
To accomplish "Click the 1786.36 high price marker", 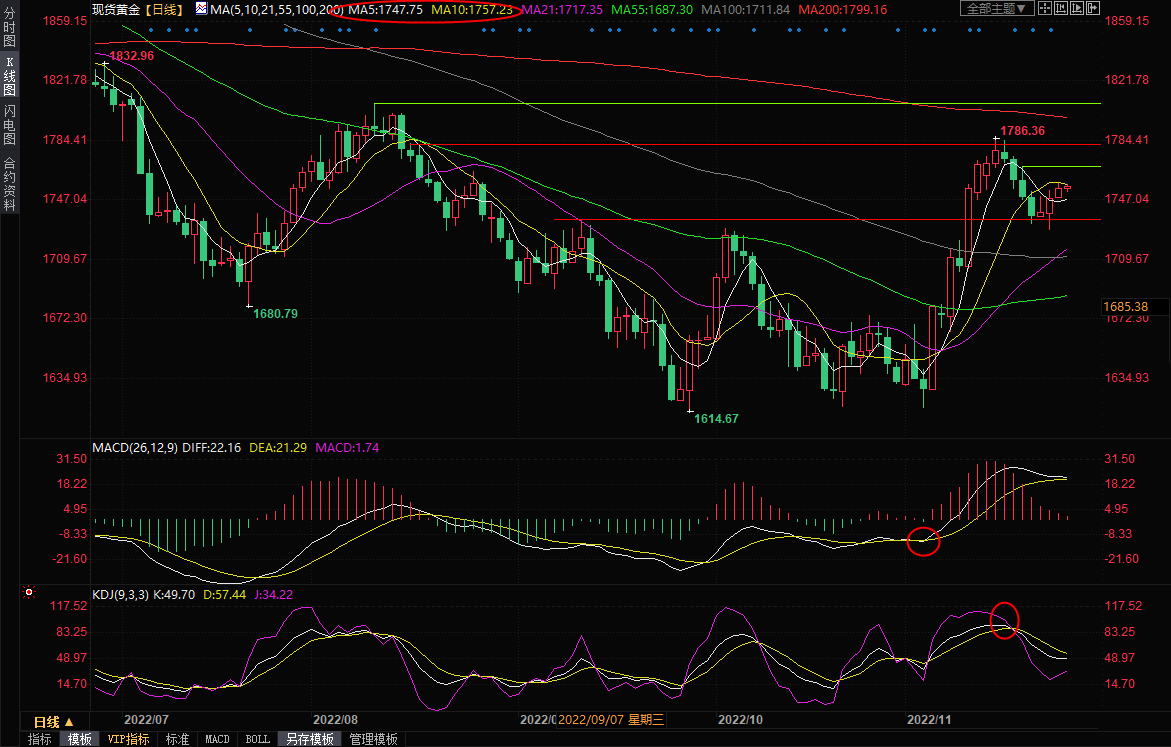I will pyautogui.click(x=1022, y=131).
